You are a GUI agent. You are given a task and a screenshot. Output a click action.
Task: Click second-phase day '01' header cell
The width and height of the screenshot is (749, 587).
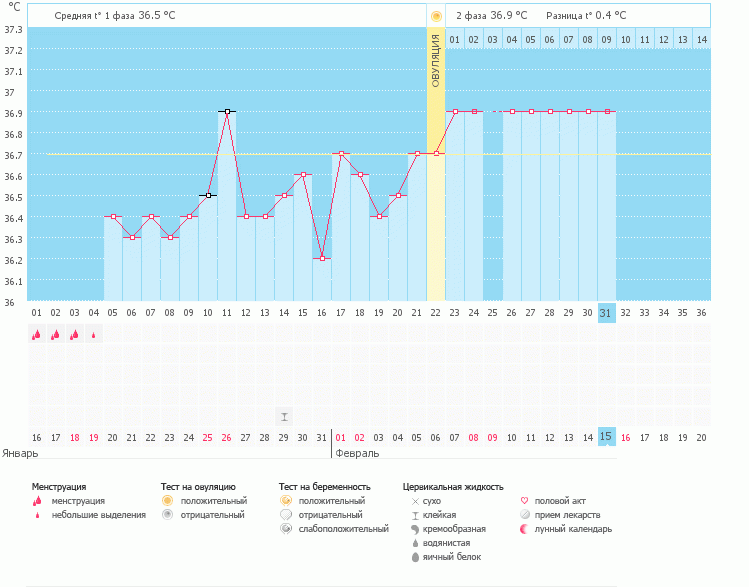click(x=455, y=40)
